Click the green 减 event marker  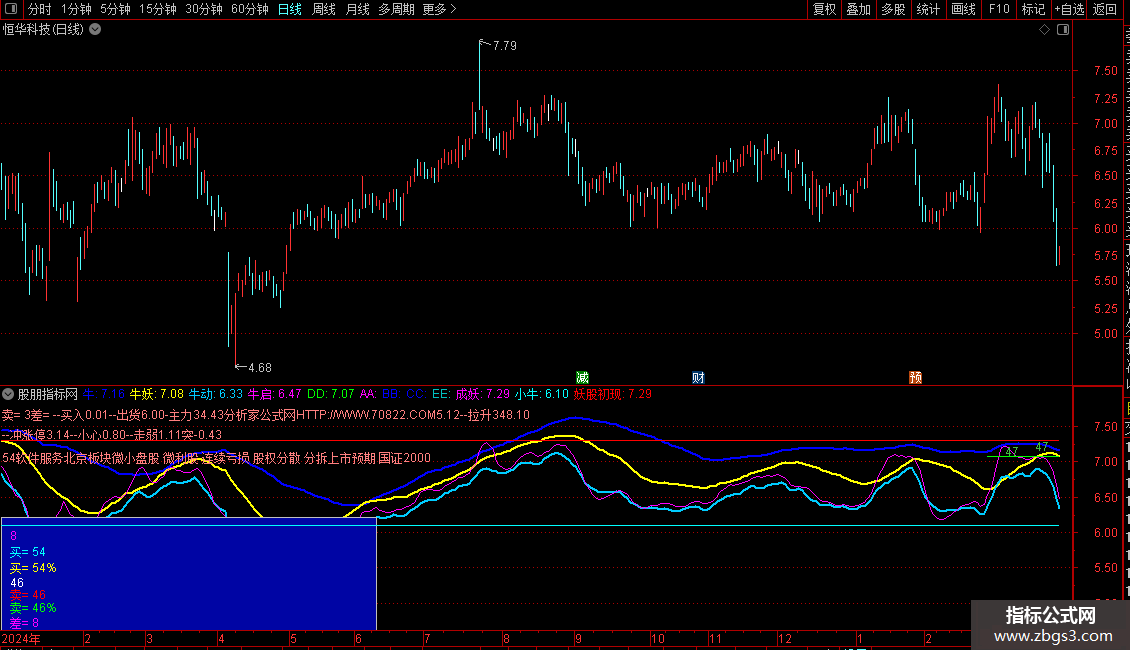click(582, 377)
